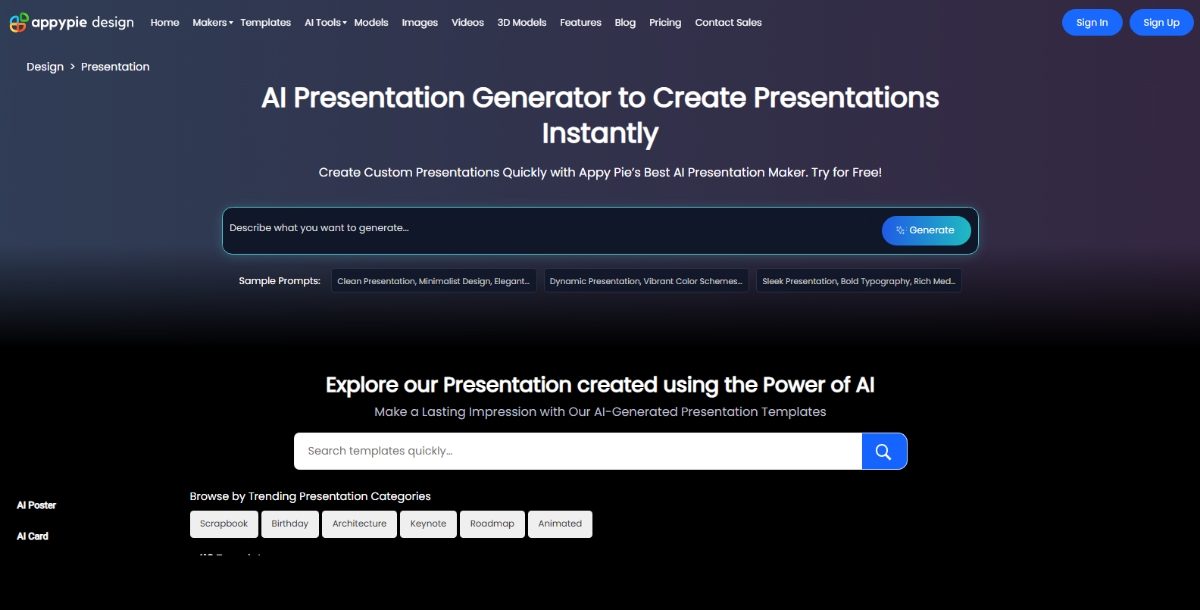1200x610 pixels.
Task: Toggle the Keynote category filter
Action: pyautogui.click(x=428, y=523)
